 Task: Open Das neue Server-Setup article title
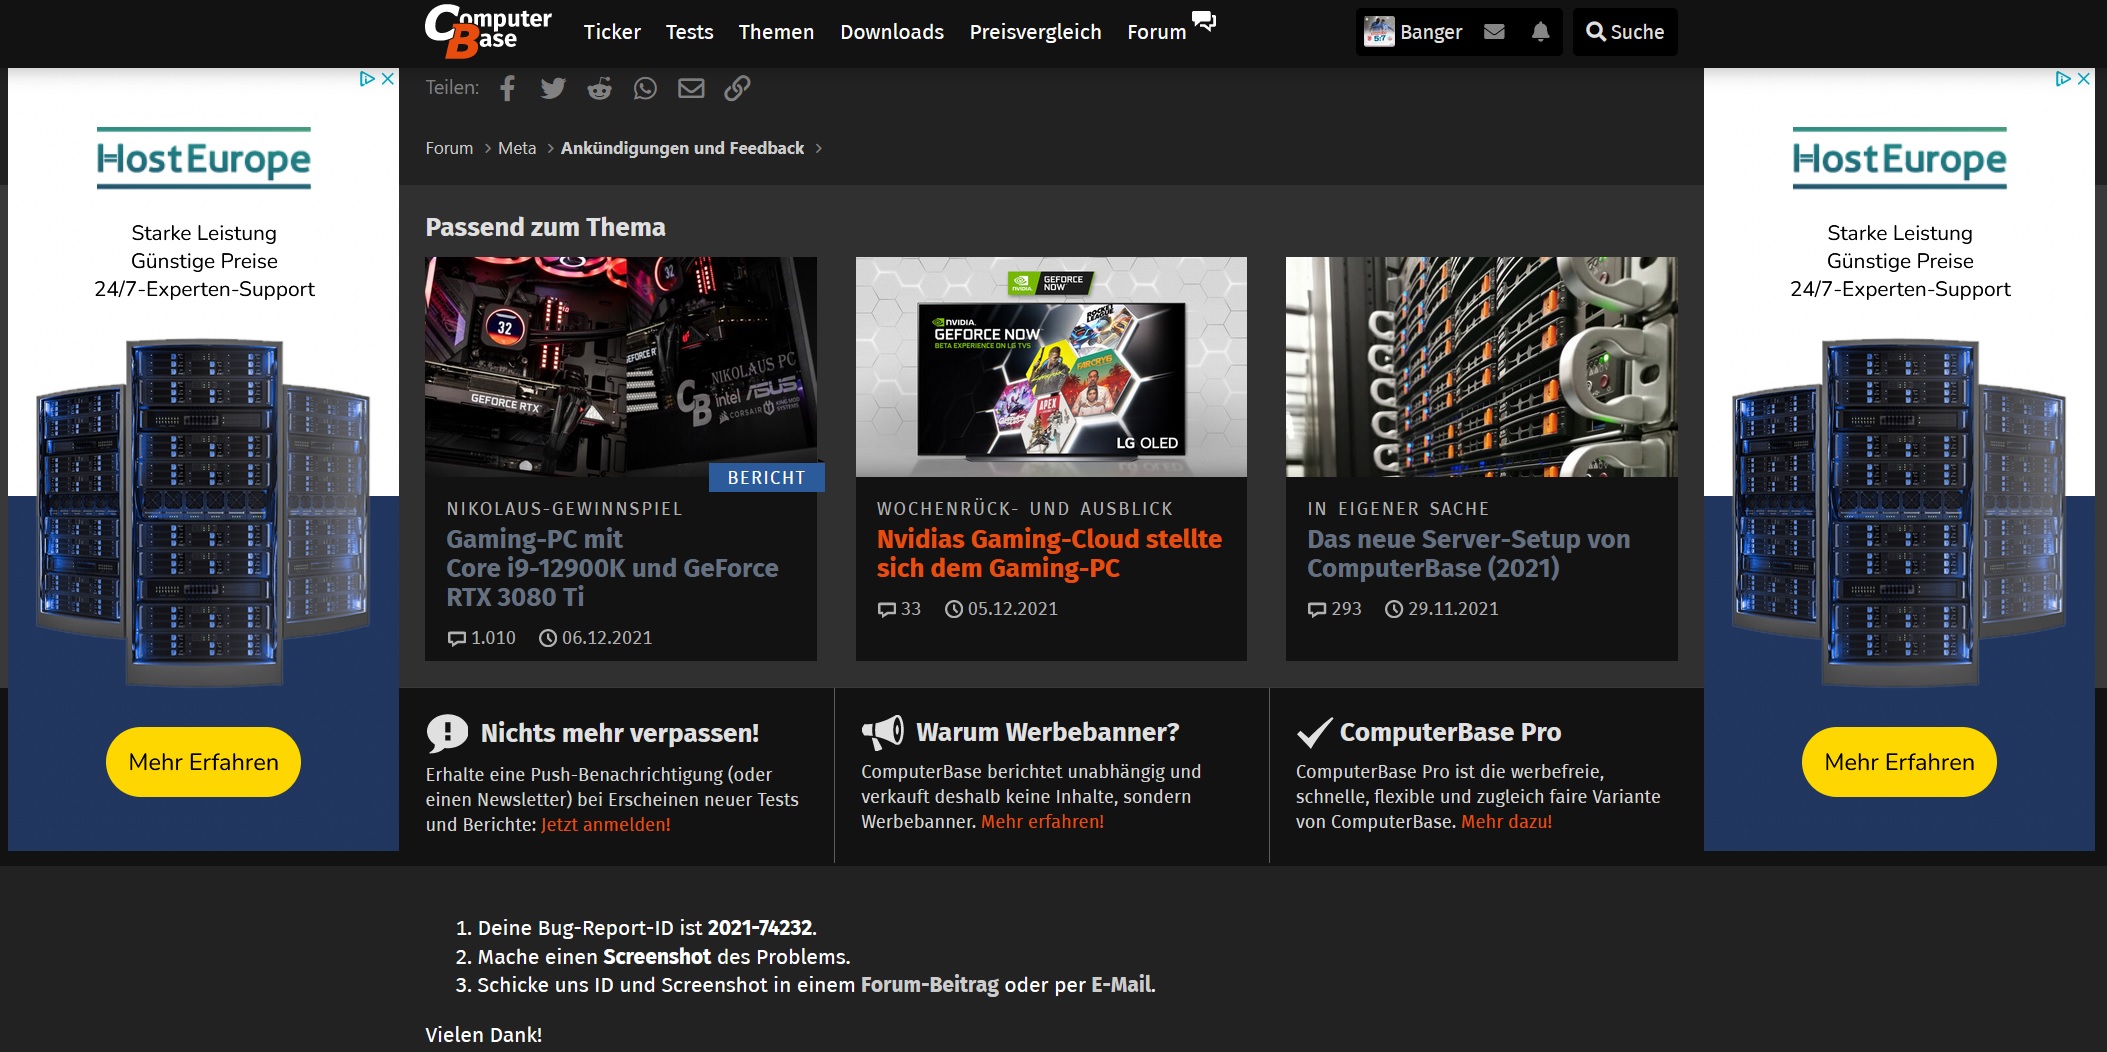[1468, 553]
